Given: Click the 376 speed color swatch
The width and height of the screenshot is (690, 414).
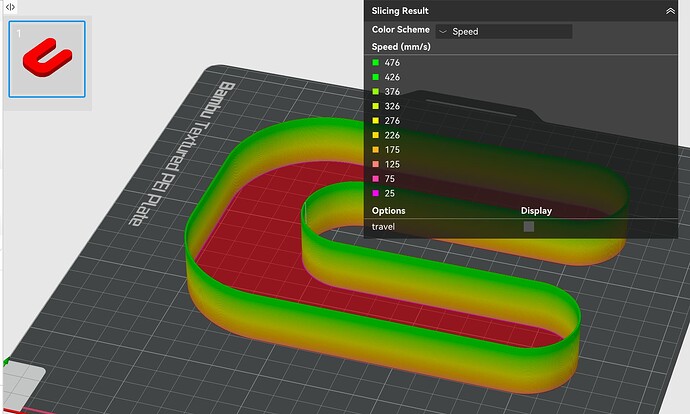Looking at the screenshot, I should coord(375,92).
